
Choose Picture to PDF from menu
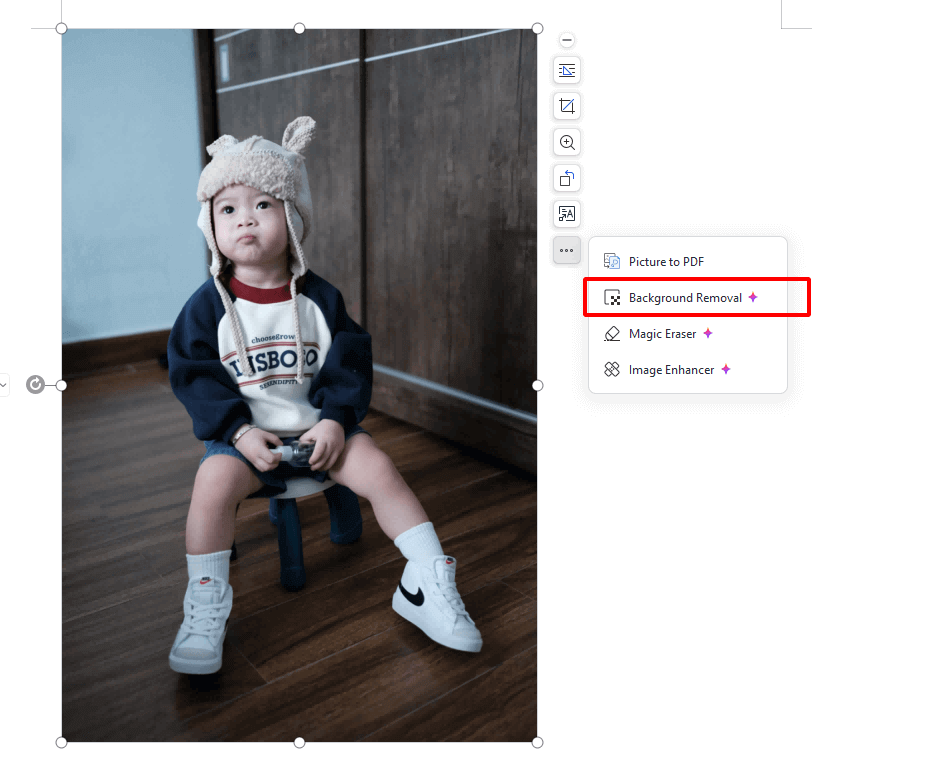[688, 261]
